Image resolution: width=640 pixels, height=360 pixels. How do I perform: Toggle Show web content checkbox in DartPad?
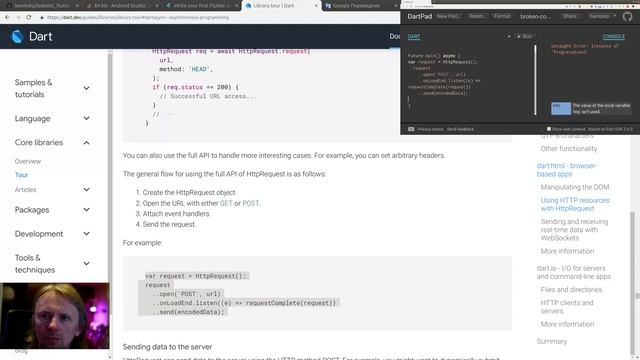(x=549, y=129)
